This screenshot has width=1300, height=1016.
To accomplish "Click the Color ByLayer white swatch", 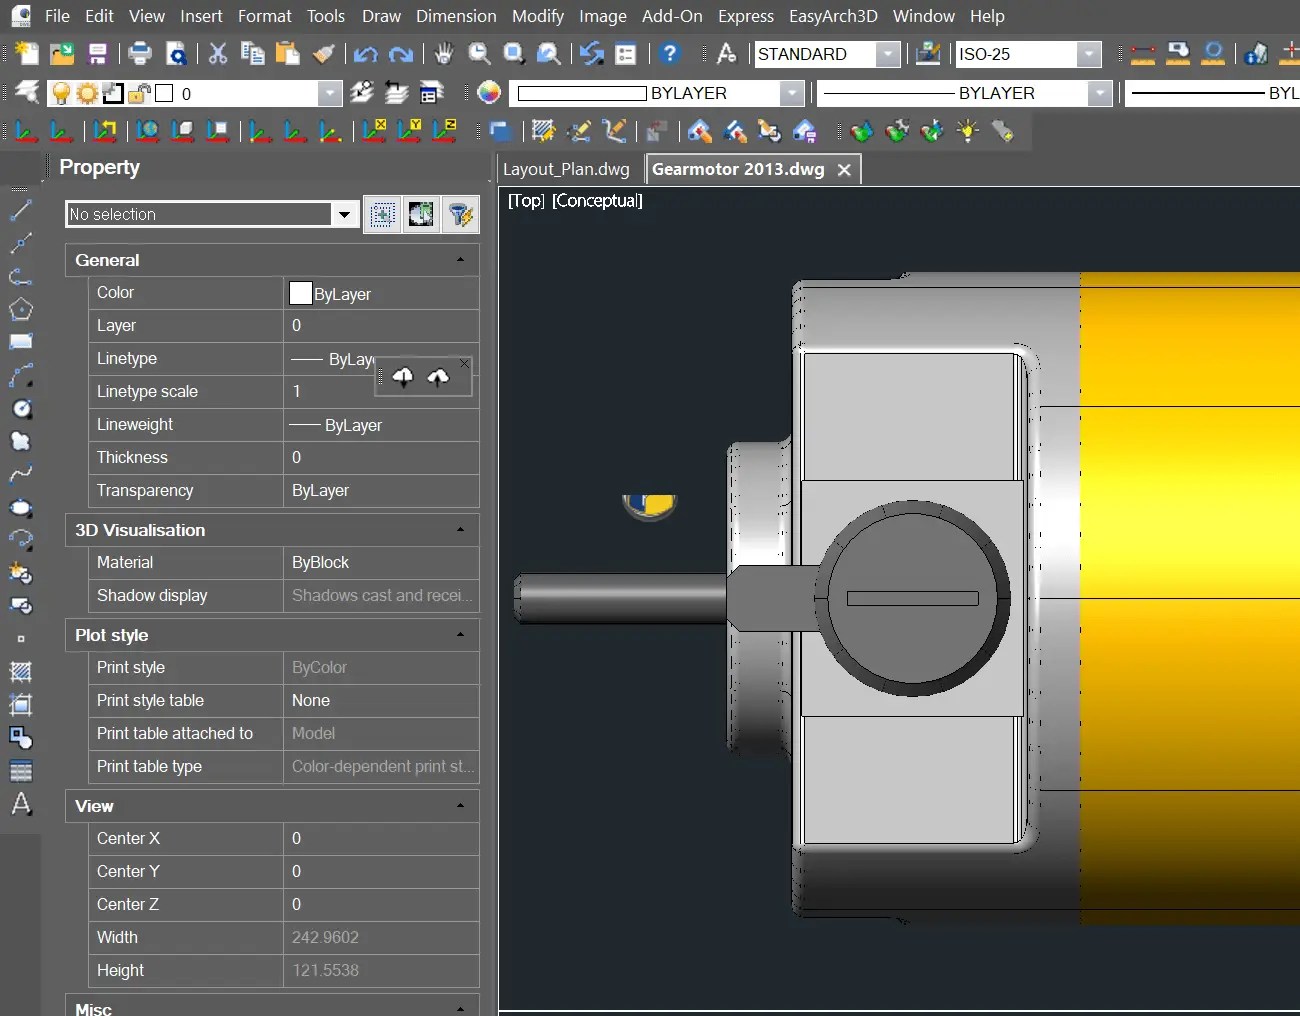I will [x=300, y=293].
